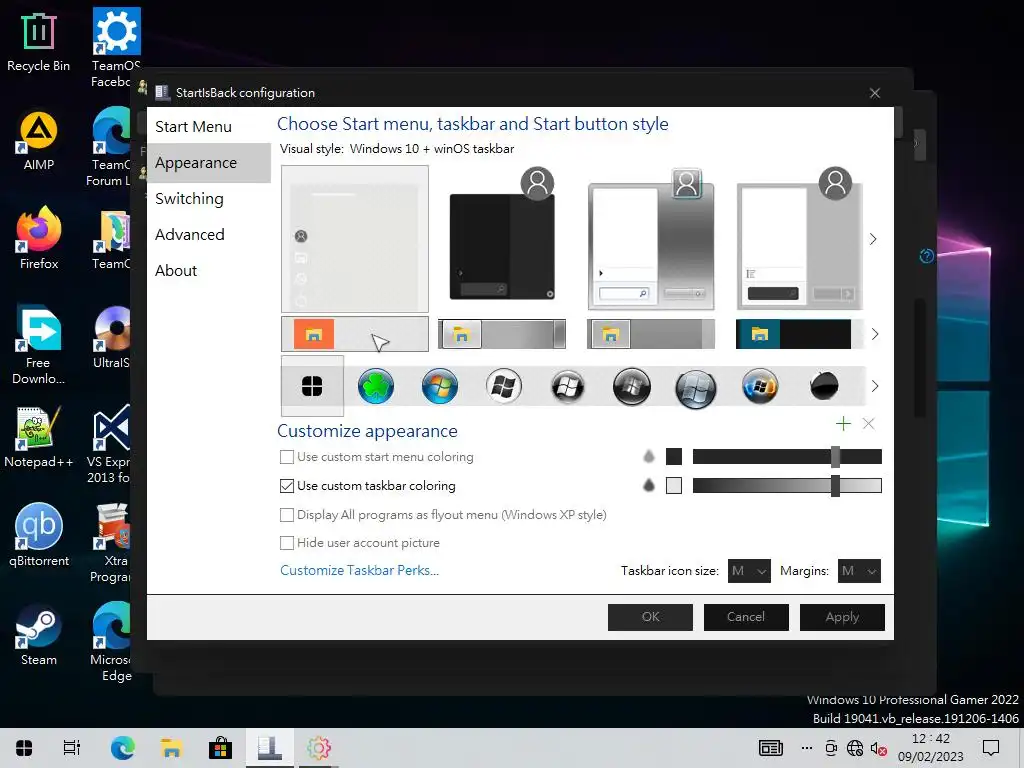Launch AIMP desktop shortcut
The width and height of the screenshot is (1024, 768).
pyautogui.click(x=38, y=140)
